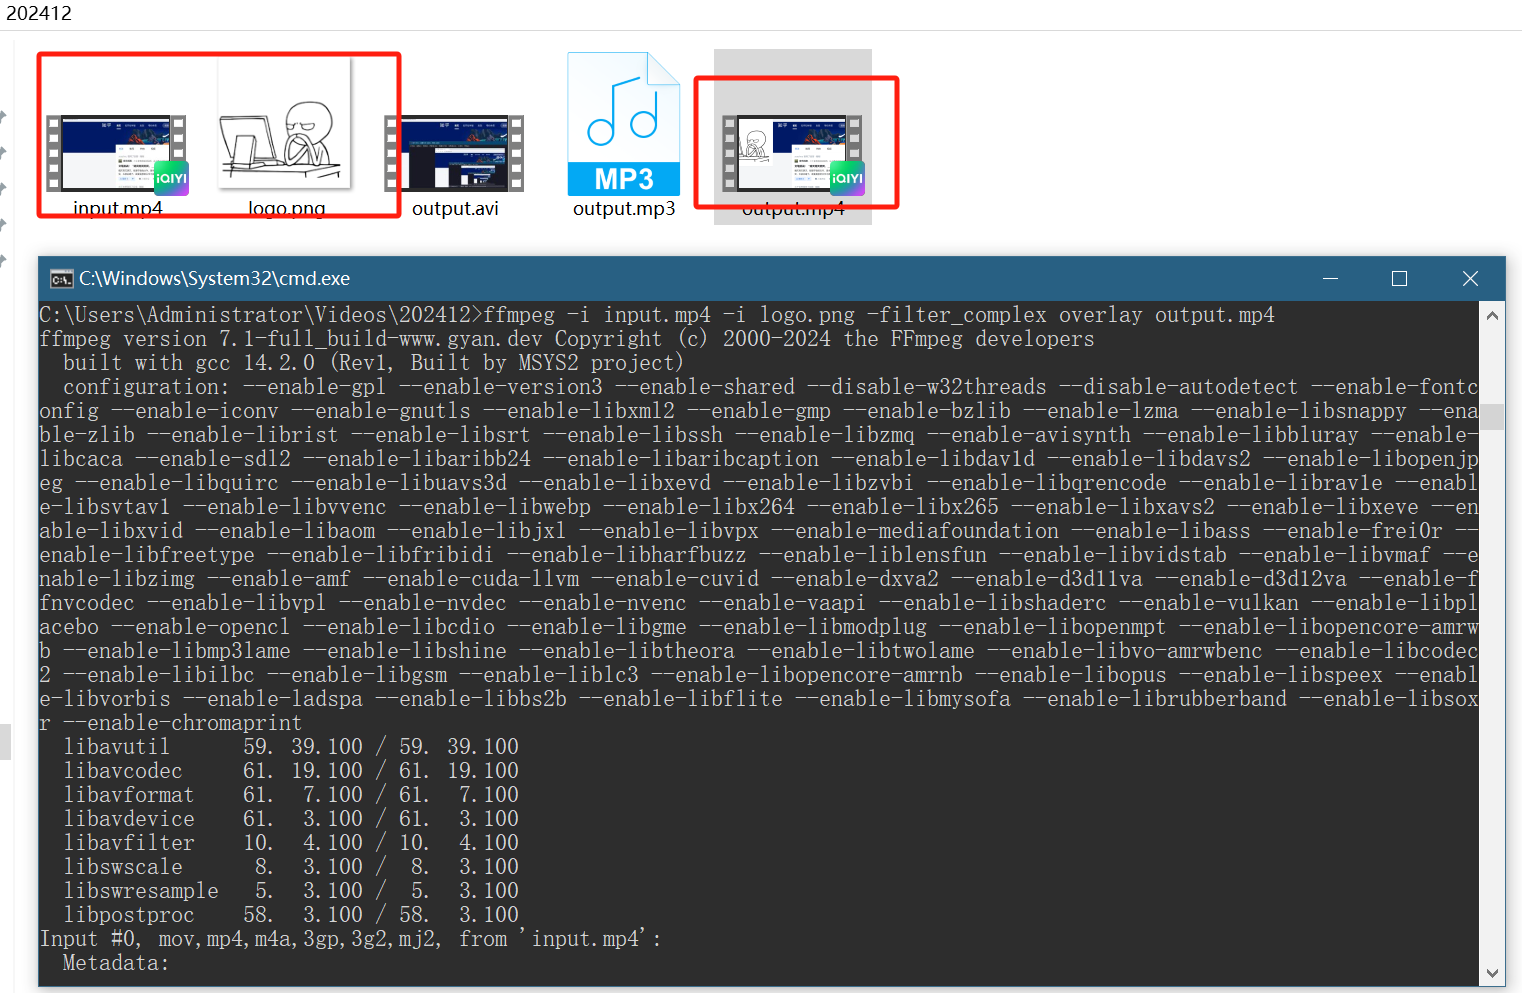Image resolution: width=1522 pixels, height=993 pixels.
Task: Click the output.mp3 filename label
Action: (x=624, y=209)
